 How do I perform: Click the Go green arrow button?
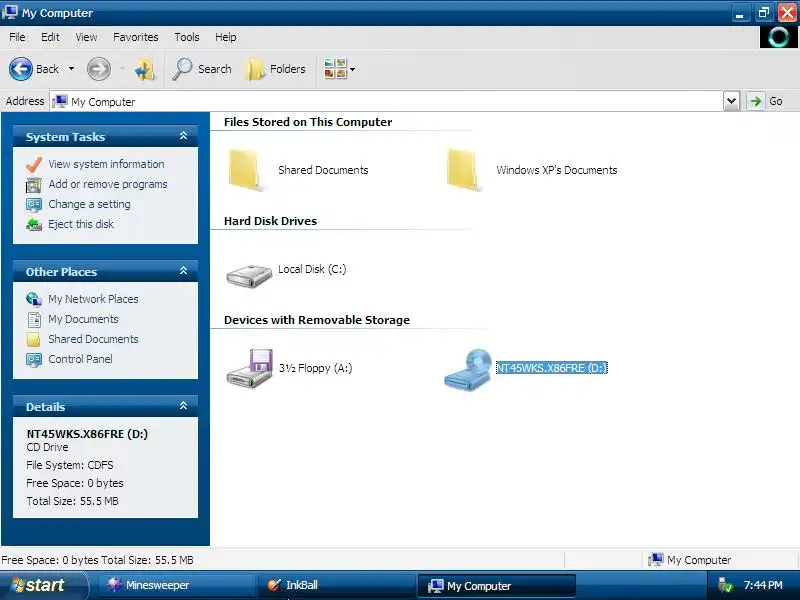(x=756, y=101)
